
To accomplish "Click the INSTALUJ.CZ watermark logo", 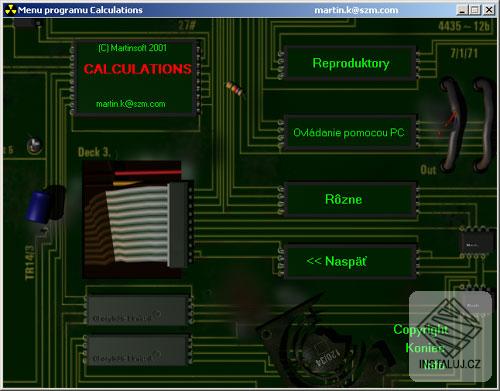I will point(450,337).
